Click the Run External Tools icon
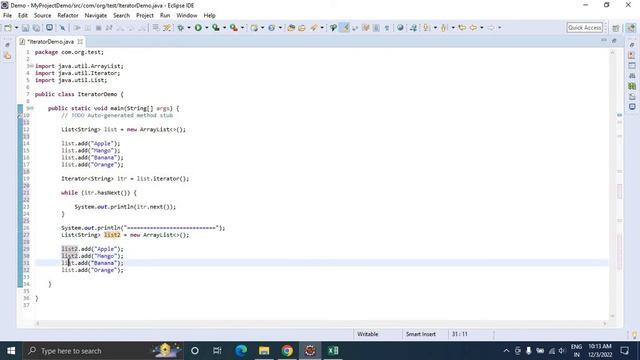This screenshot has height=360, width=640. 233,28
